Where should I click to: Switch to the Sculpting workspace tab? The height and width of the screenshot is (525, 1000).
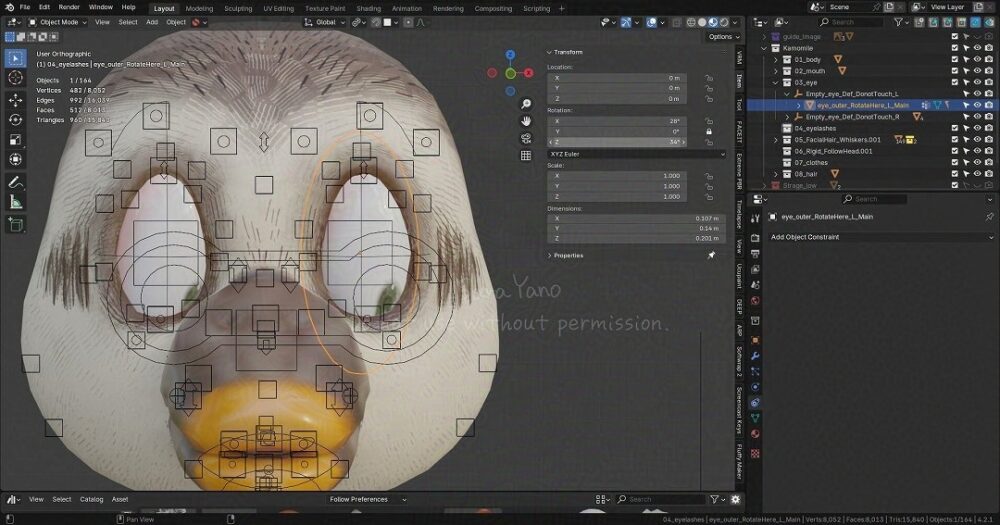pyautogui.click(x=238, y=8)
